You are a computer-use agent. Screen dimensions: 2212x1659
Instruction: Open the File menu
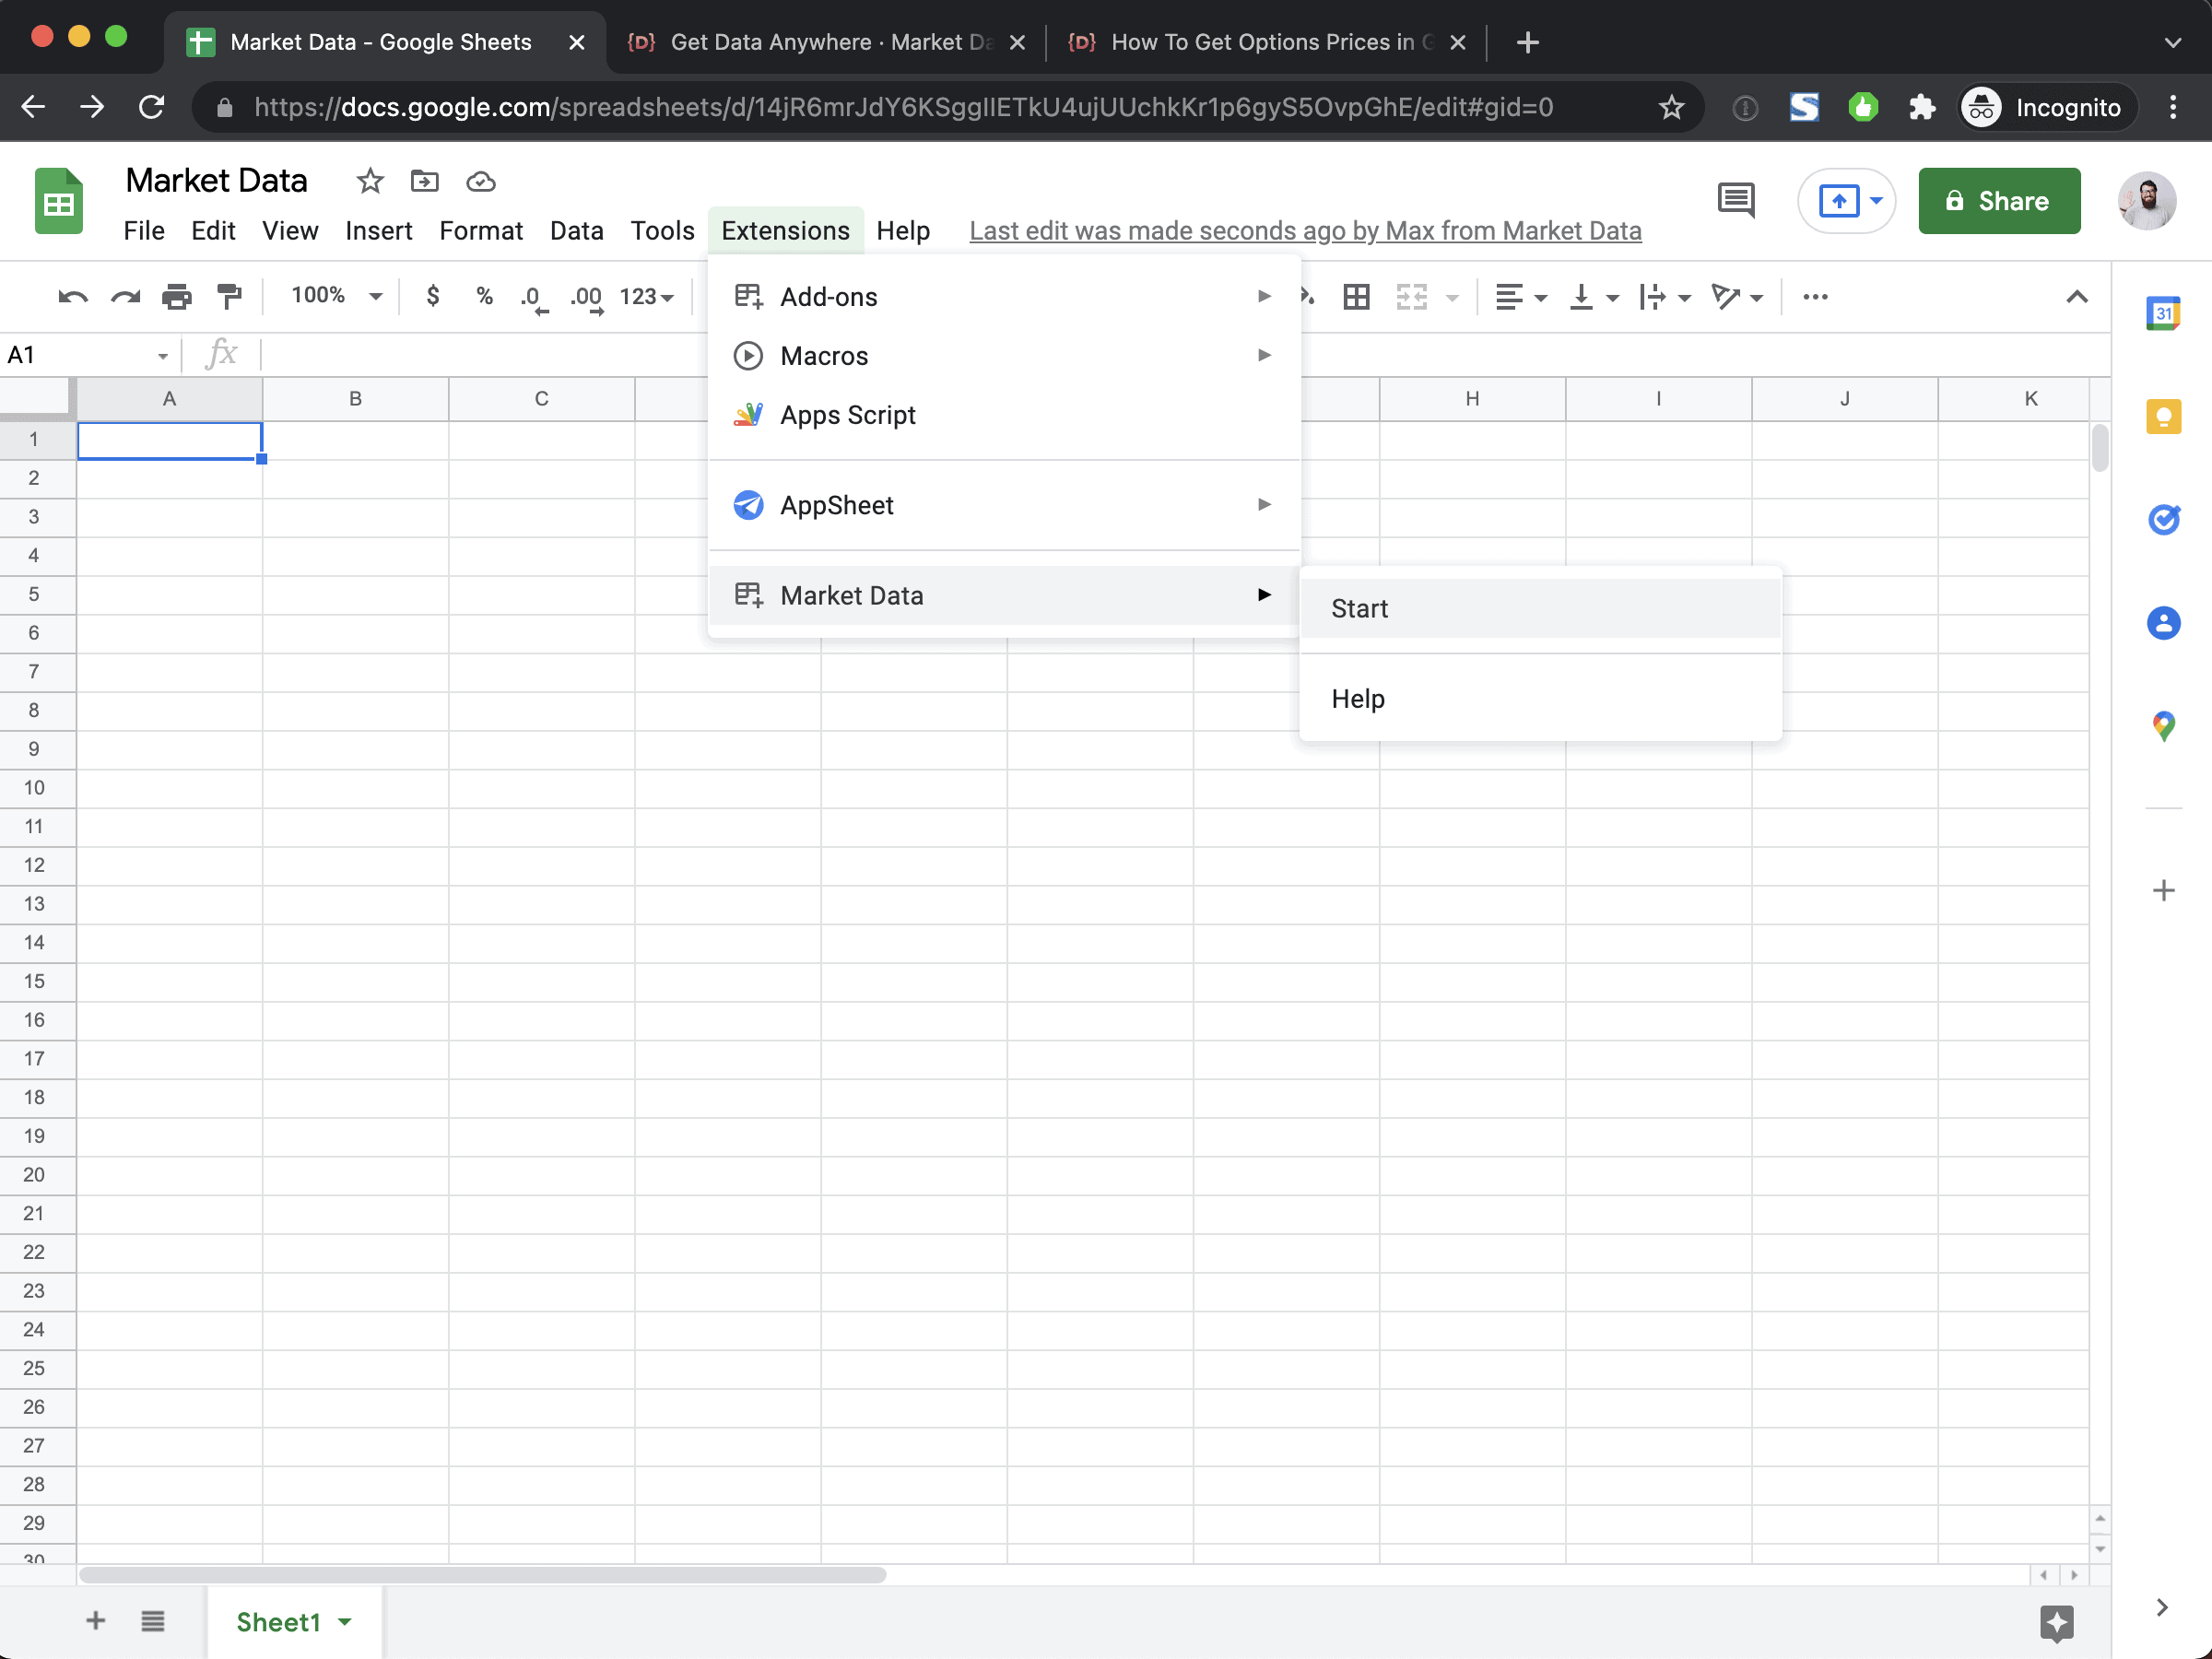pyautogui.click(x=144, y=231)
